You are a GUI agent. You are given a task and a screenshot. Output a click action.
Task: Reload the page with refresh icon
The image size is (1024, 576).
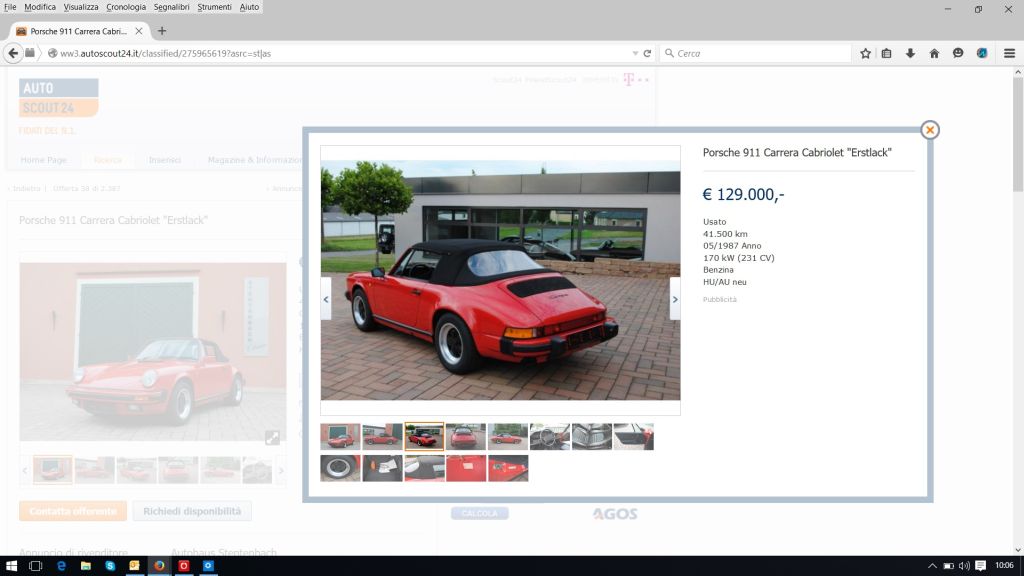pos(647,54)
